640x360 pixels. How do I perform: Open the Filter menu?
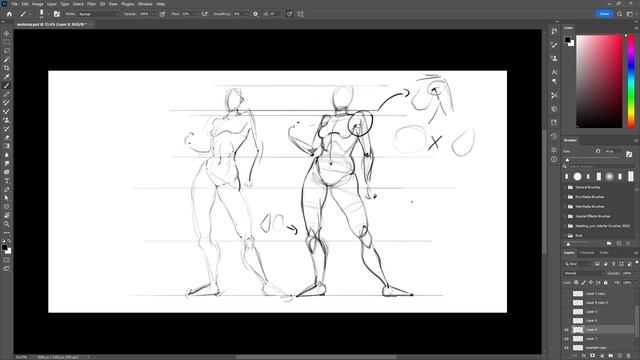[91, 4]
